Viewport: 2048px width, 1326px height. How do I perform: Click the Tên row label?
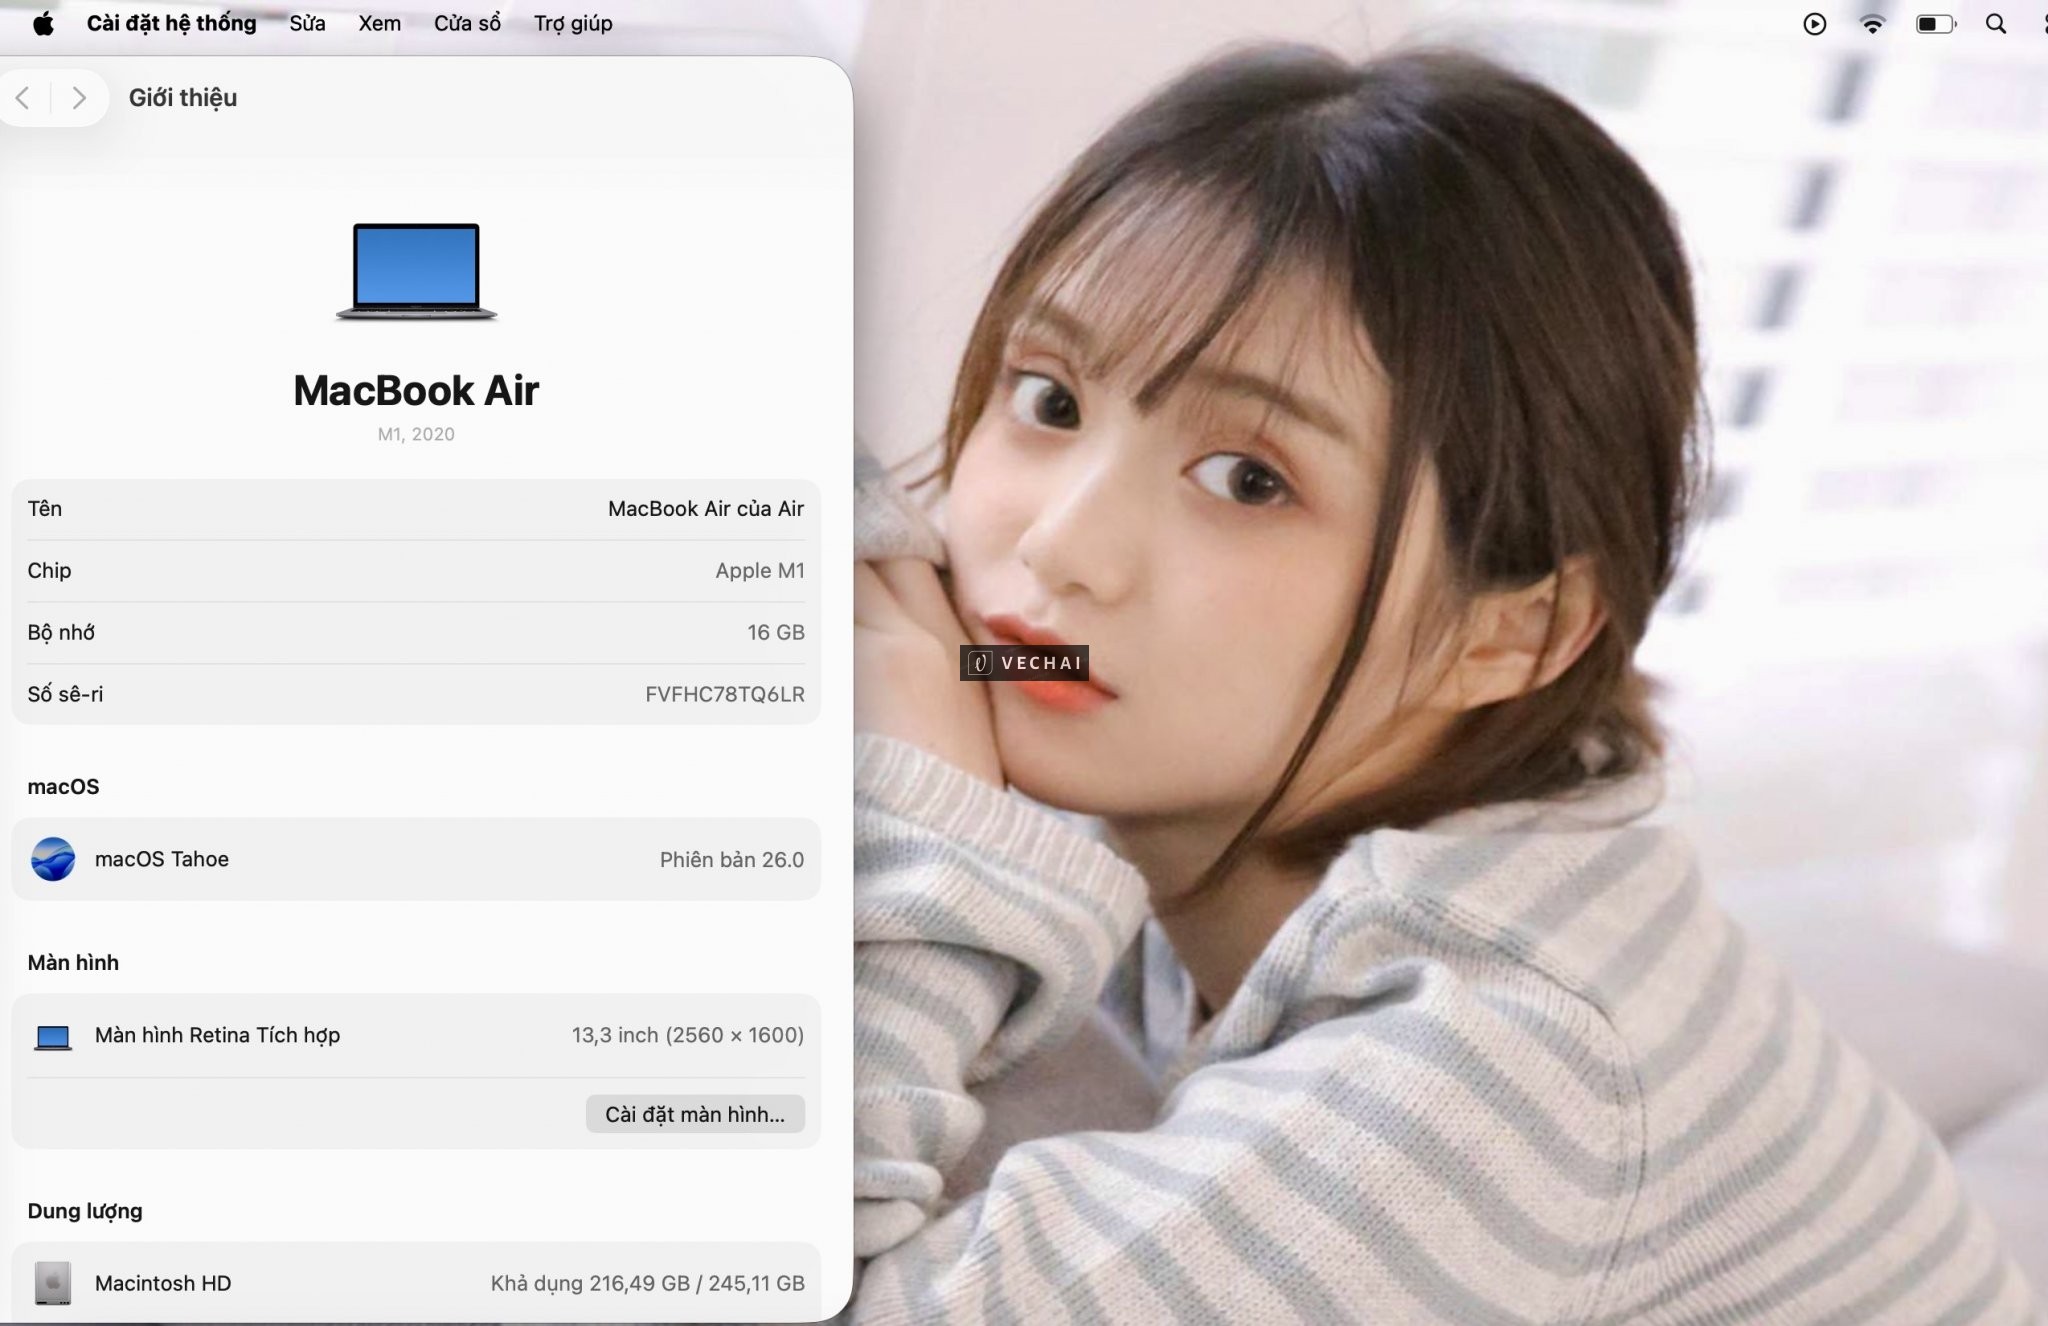[x=45, y=509]
